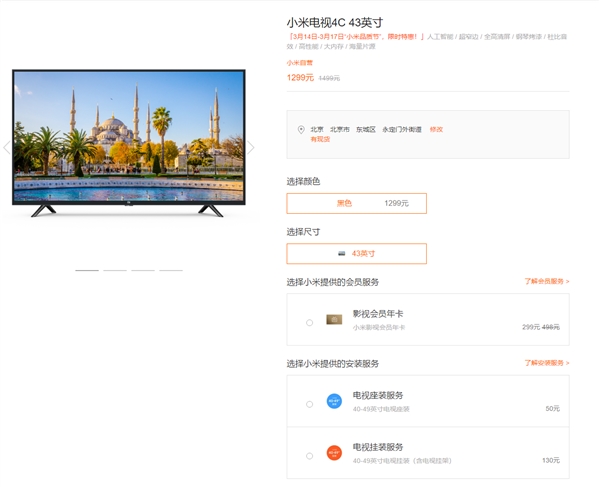Click the 40-49英寸电视座装 description

point(381,409)
